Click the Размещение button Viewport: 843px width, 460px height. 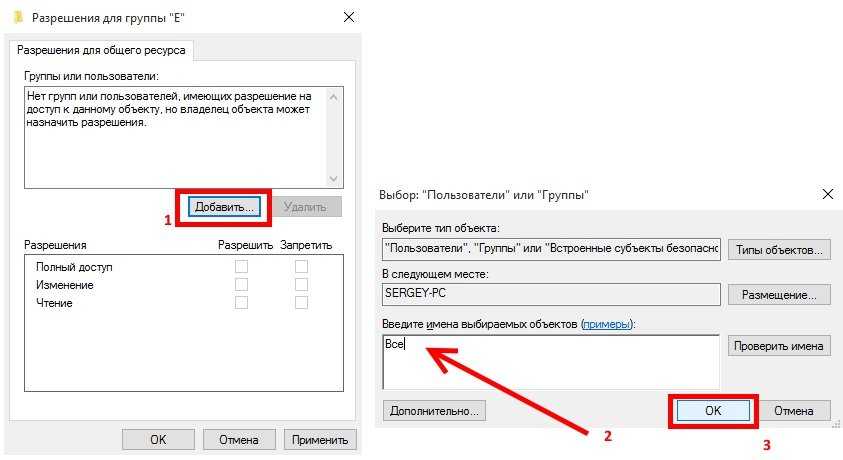(x=778, y=295)
